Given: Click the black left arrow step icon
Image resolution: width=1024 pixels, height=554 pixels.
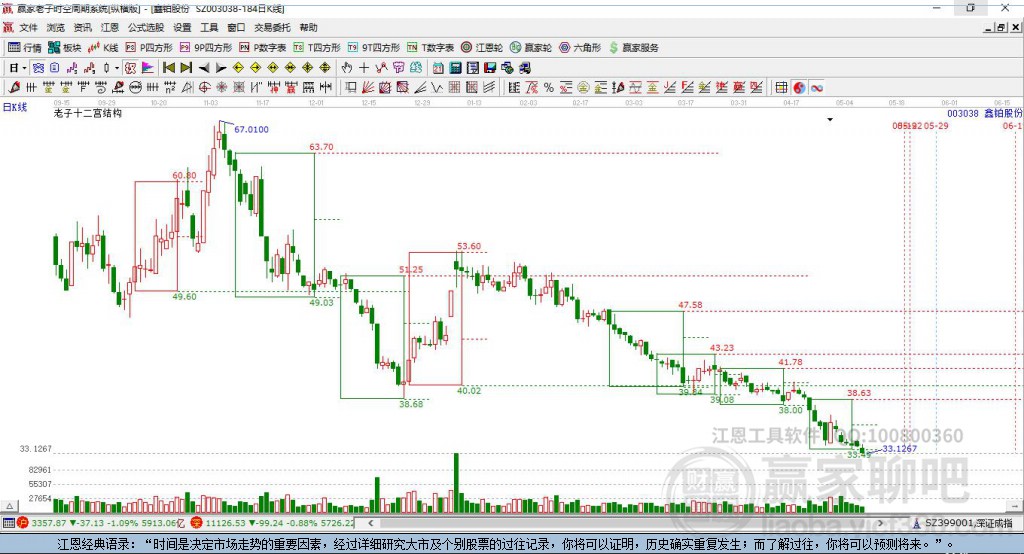Looking at the screenshot, I should pos(204,68).
